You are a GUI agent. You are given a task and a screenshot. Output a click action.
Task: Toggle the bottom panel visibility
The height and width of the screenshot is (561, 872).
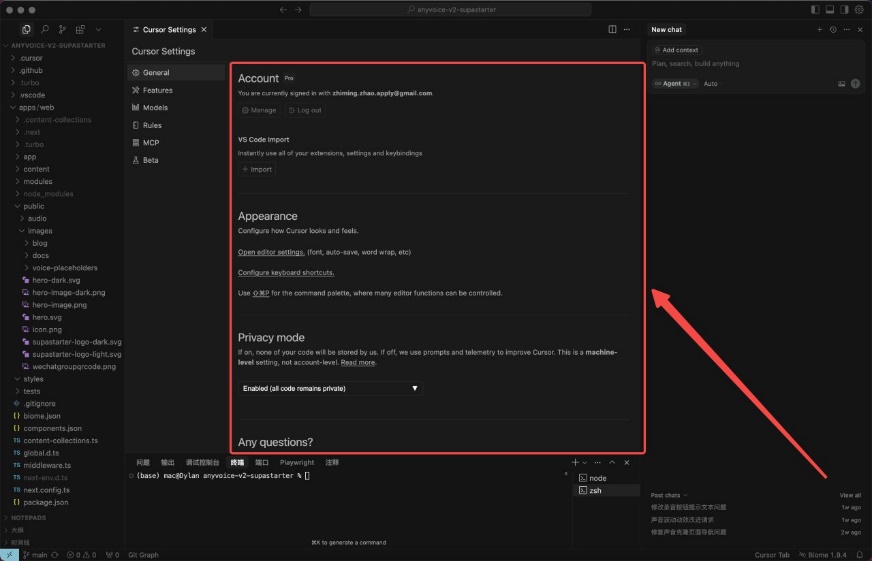[830, 9]
